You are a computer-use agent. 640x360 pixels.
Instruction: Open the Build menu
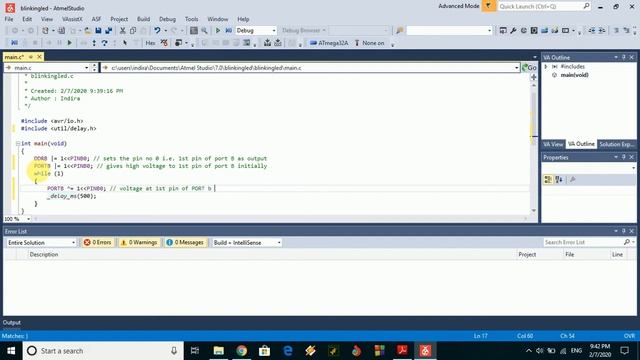click(143, 19)
